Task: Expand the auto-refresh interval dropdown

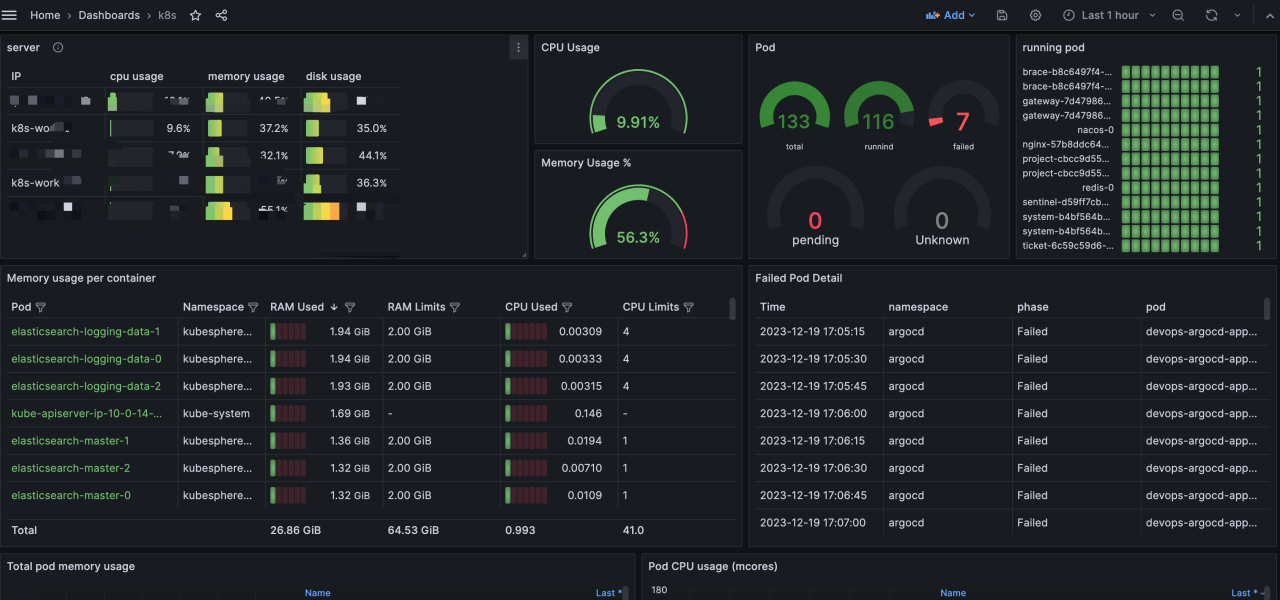Action: pyautogui.click(x=1238, y=15)
